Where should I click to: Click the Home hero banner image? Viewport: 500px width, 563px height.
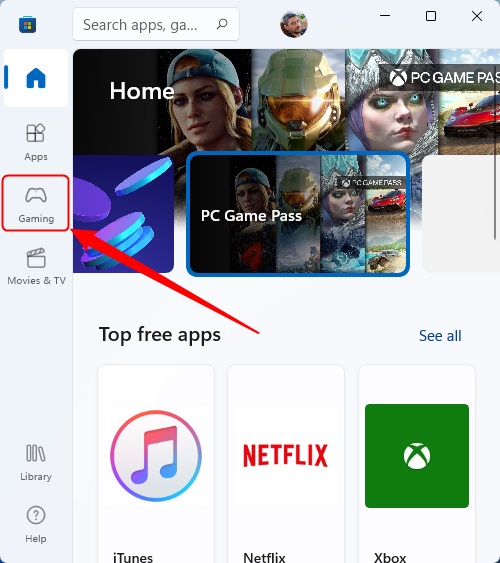[x=286, y=101]
